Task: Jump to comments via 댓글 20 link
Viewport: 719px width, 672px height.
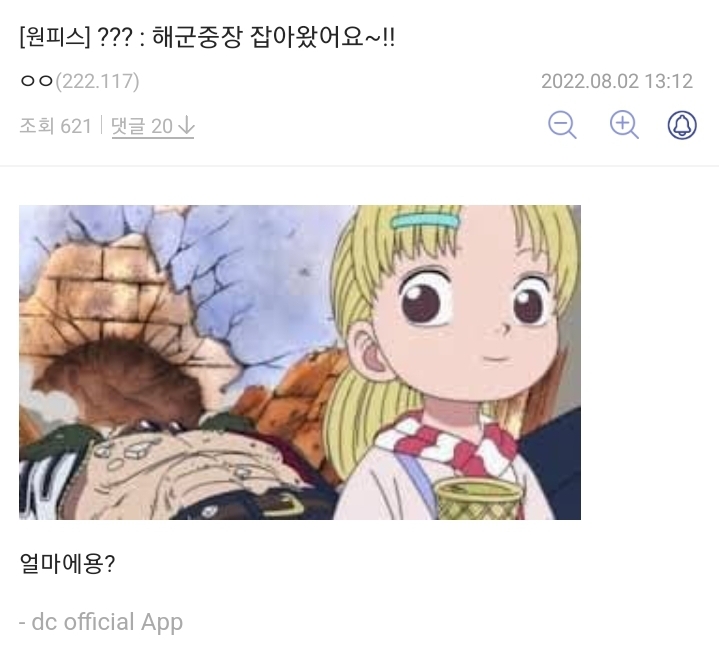Action: [x=153, y=127]
